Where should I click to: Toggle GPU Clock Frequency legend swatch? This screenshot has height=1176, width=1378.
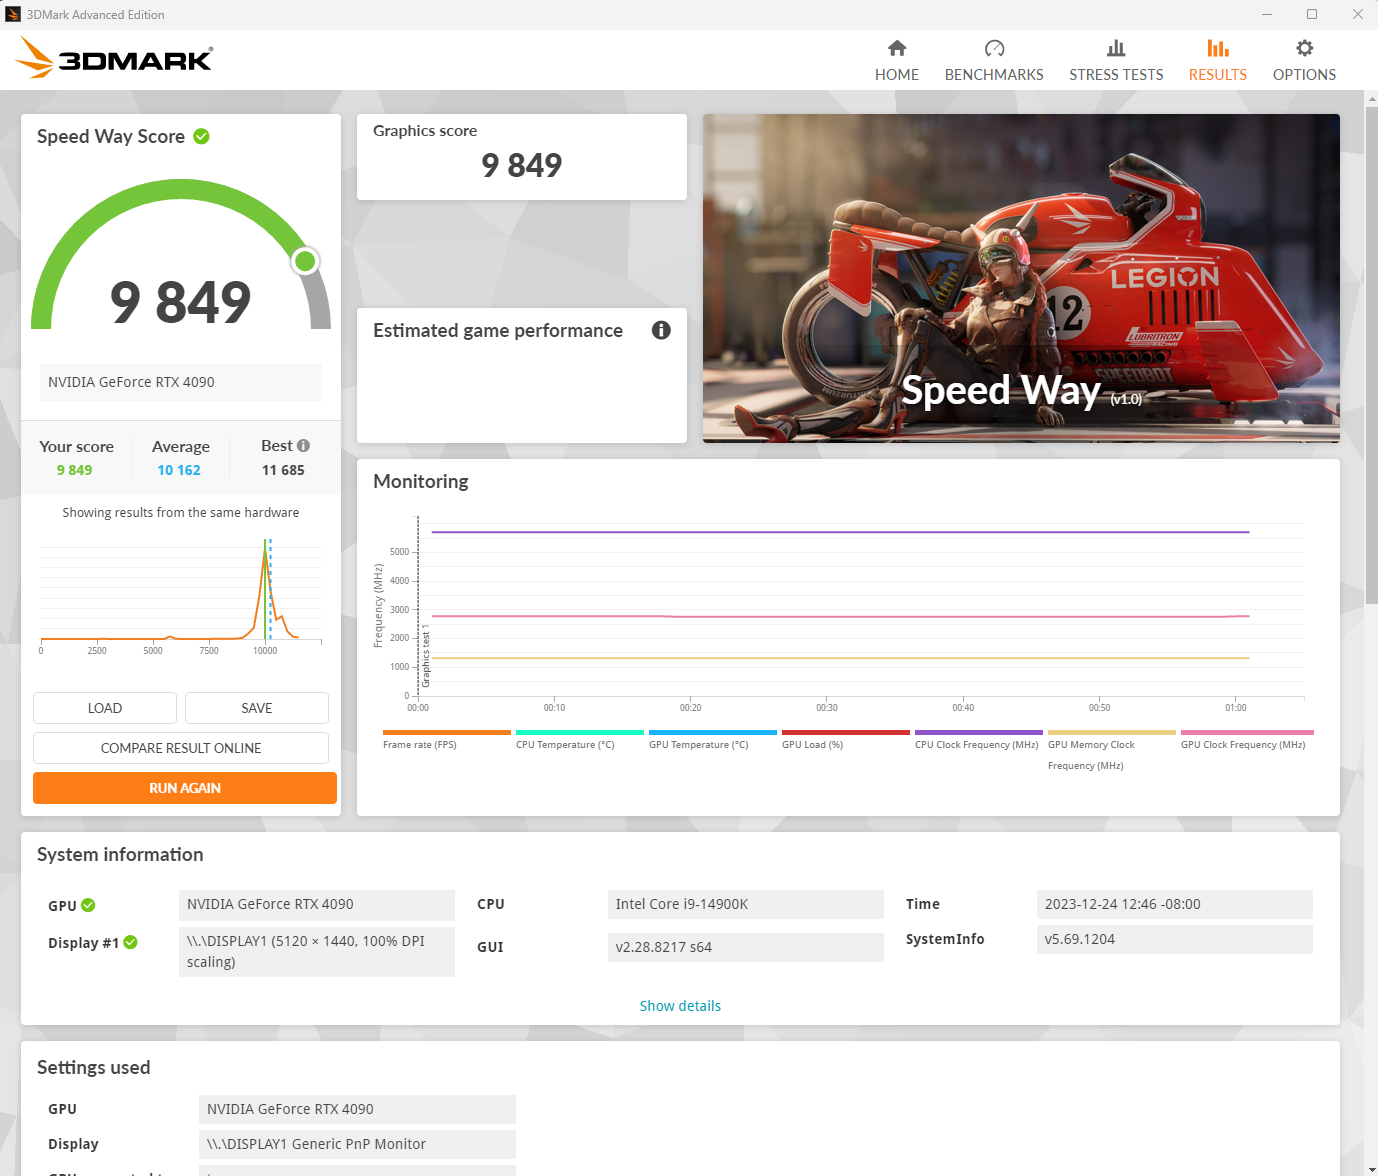1247,732
